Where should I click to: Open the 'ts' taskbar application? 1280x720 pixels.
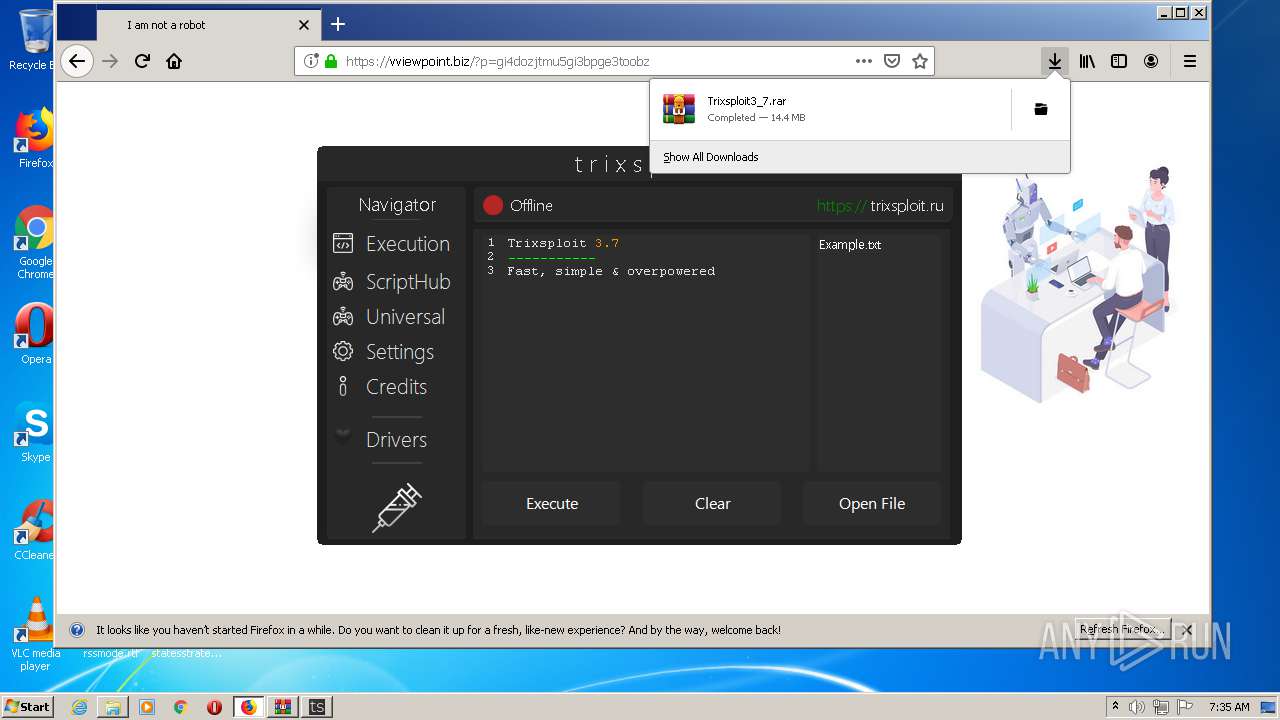(x=317, y=707)
